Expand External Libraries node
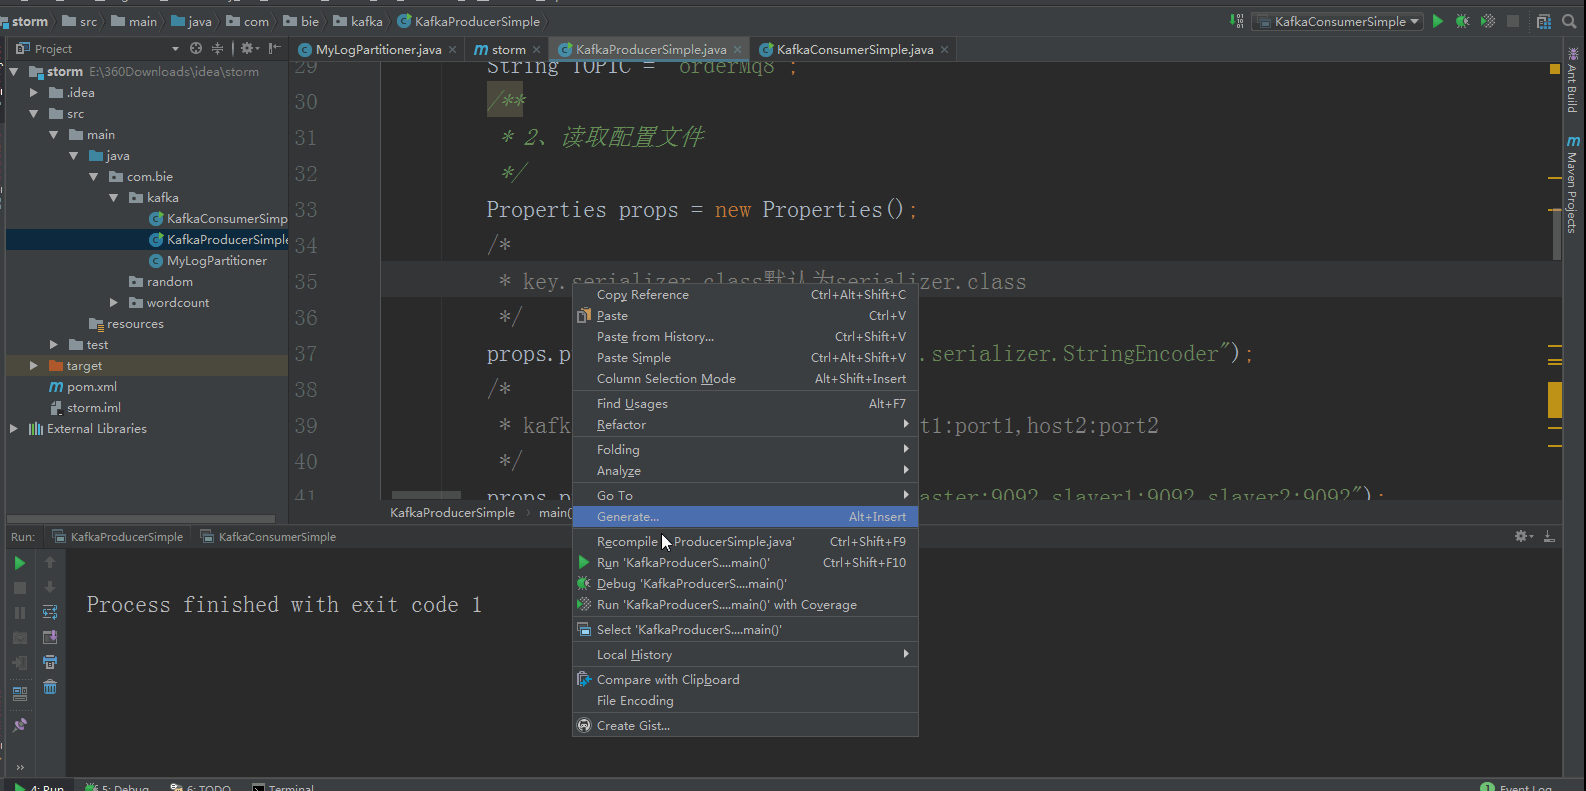This screenshot has width=1586, height=791. tap(14, 429)
